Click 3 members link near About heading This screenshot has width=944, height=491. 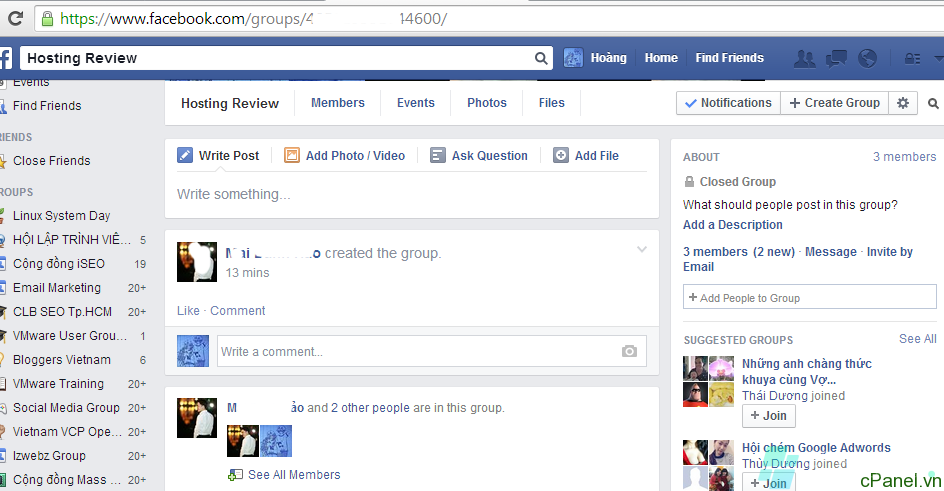904,156
